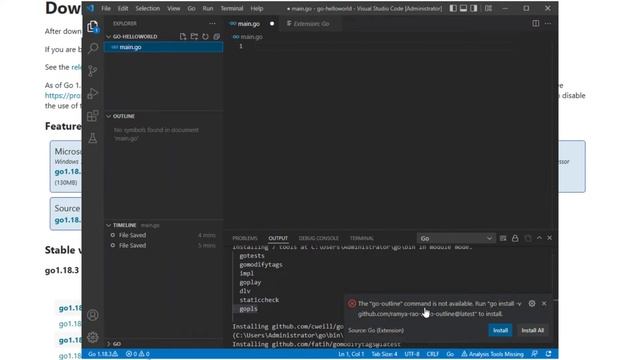640x360 pixels.
Task: Open the Edit menu
Action: (x=122, y=8)
